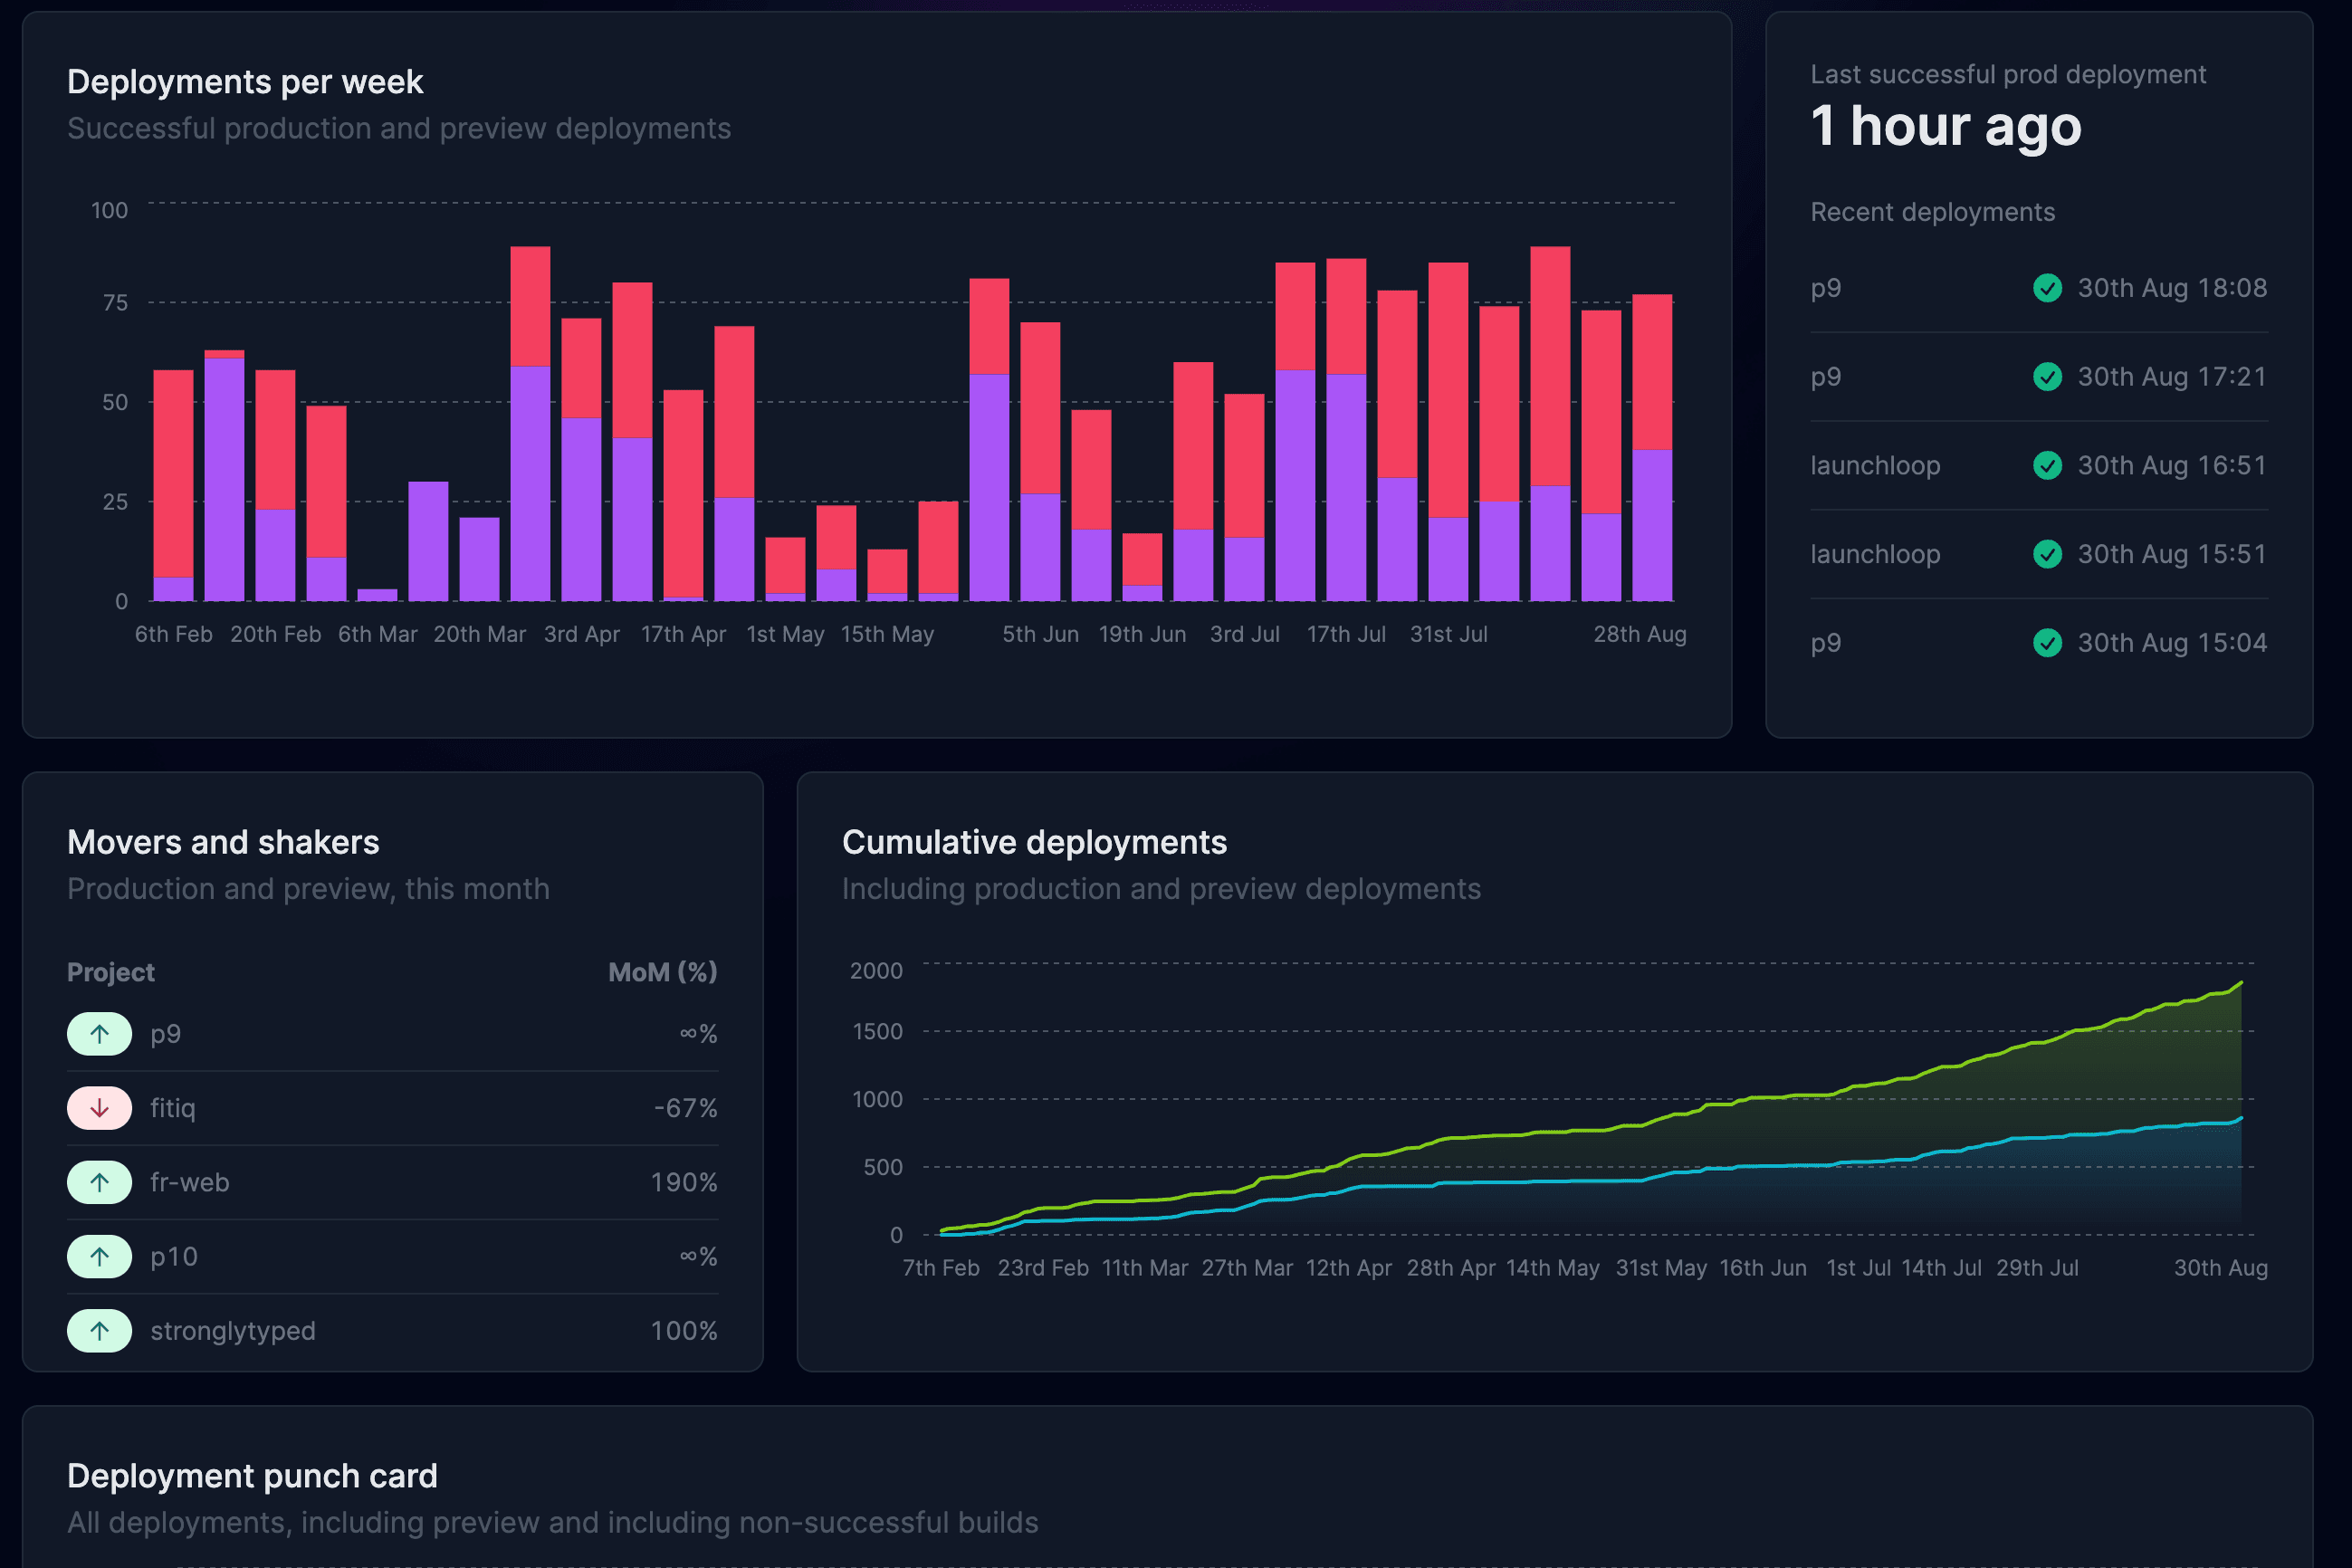Click up-arrow badge next to stronglytyped

pos(99,1331)
